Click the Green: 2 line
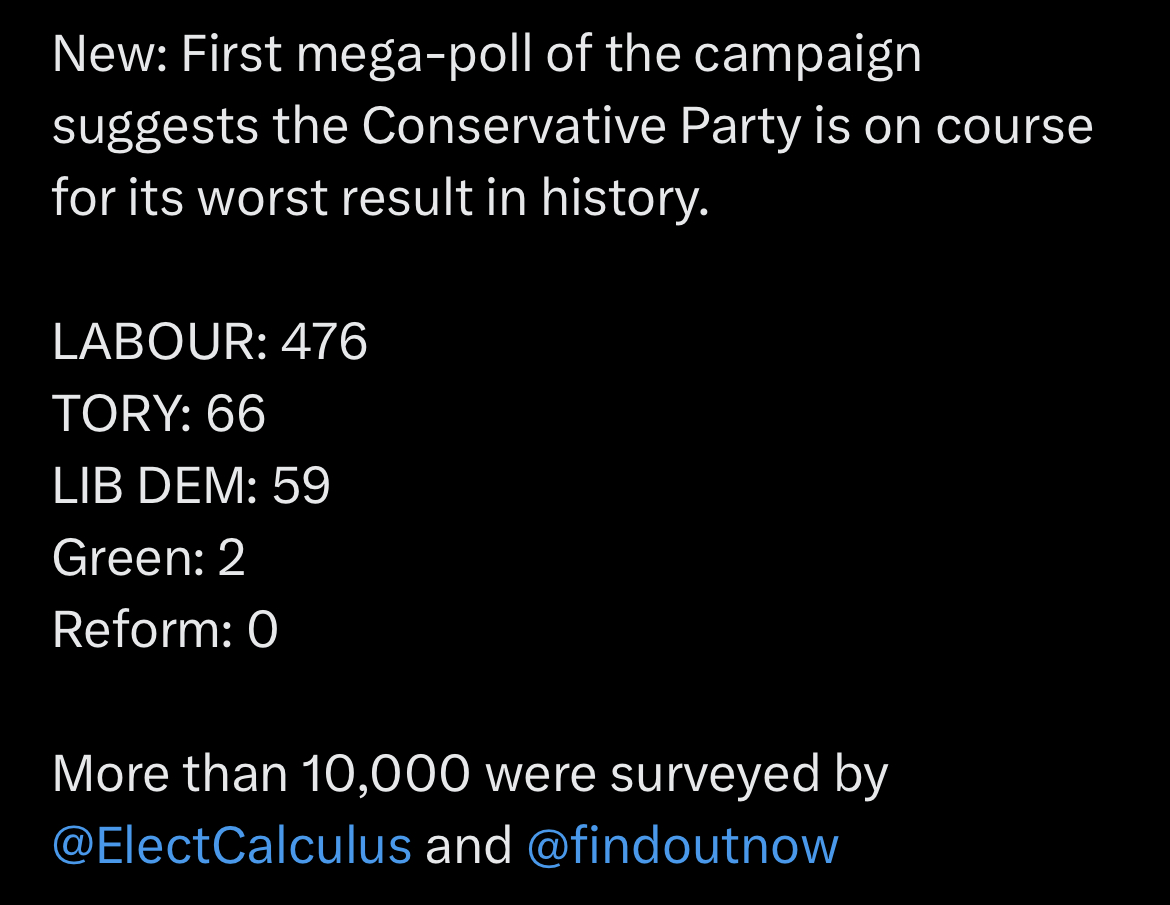Screen dimensions: 1170x905 [x=148, y=558]
